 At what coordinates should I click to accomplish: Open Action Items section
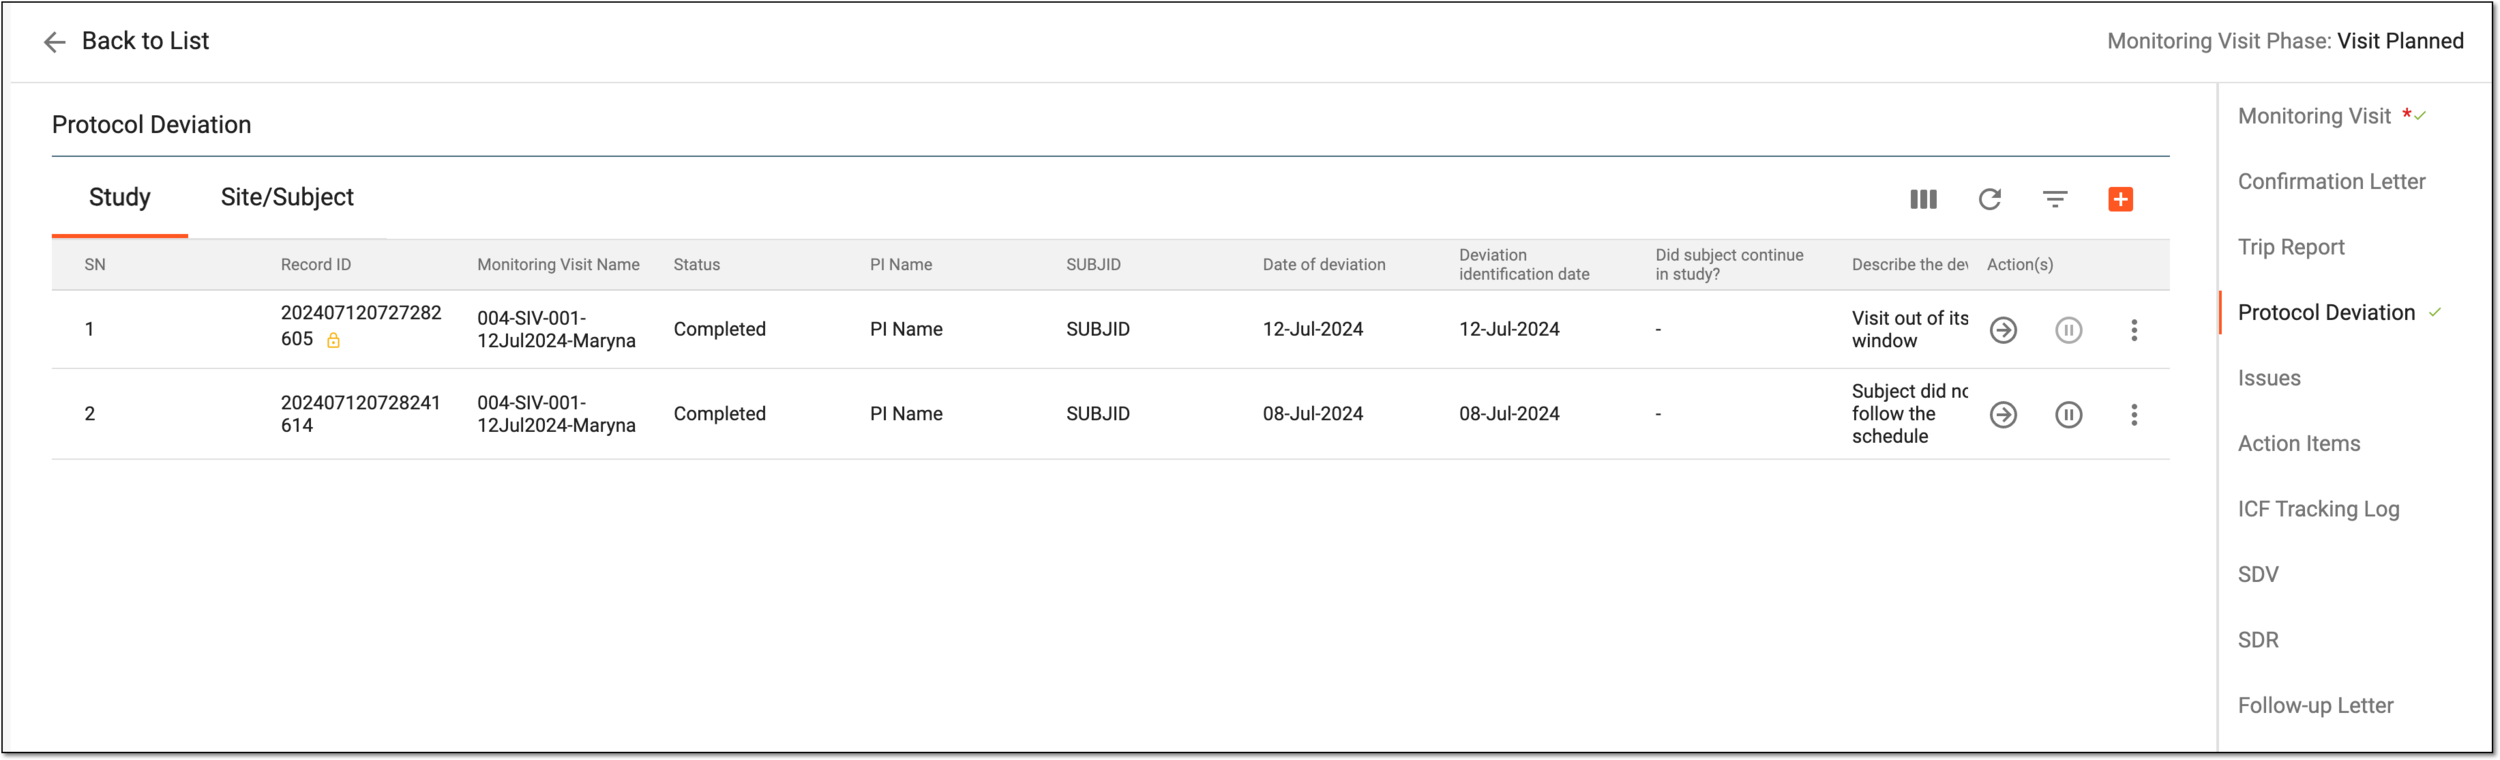coord(2299,443)
